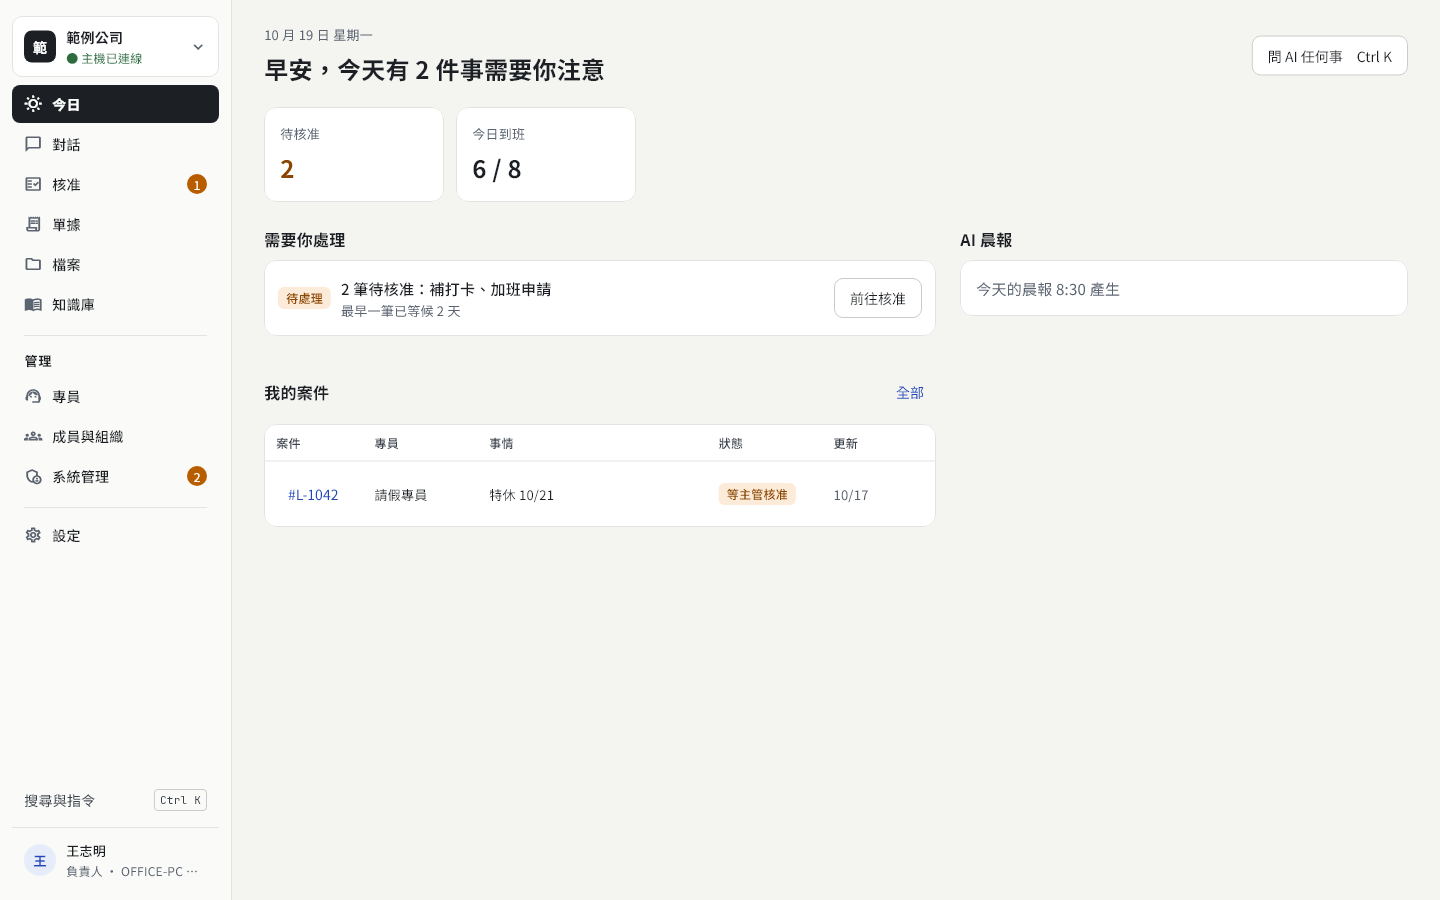Screen dimensions: 1440x900
Task: Click the 特休 10/21 cell
Action: 521,495
